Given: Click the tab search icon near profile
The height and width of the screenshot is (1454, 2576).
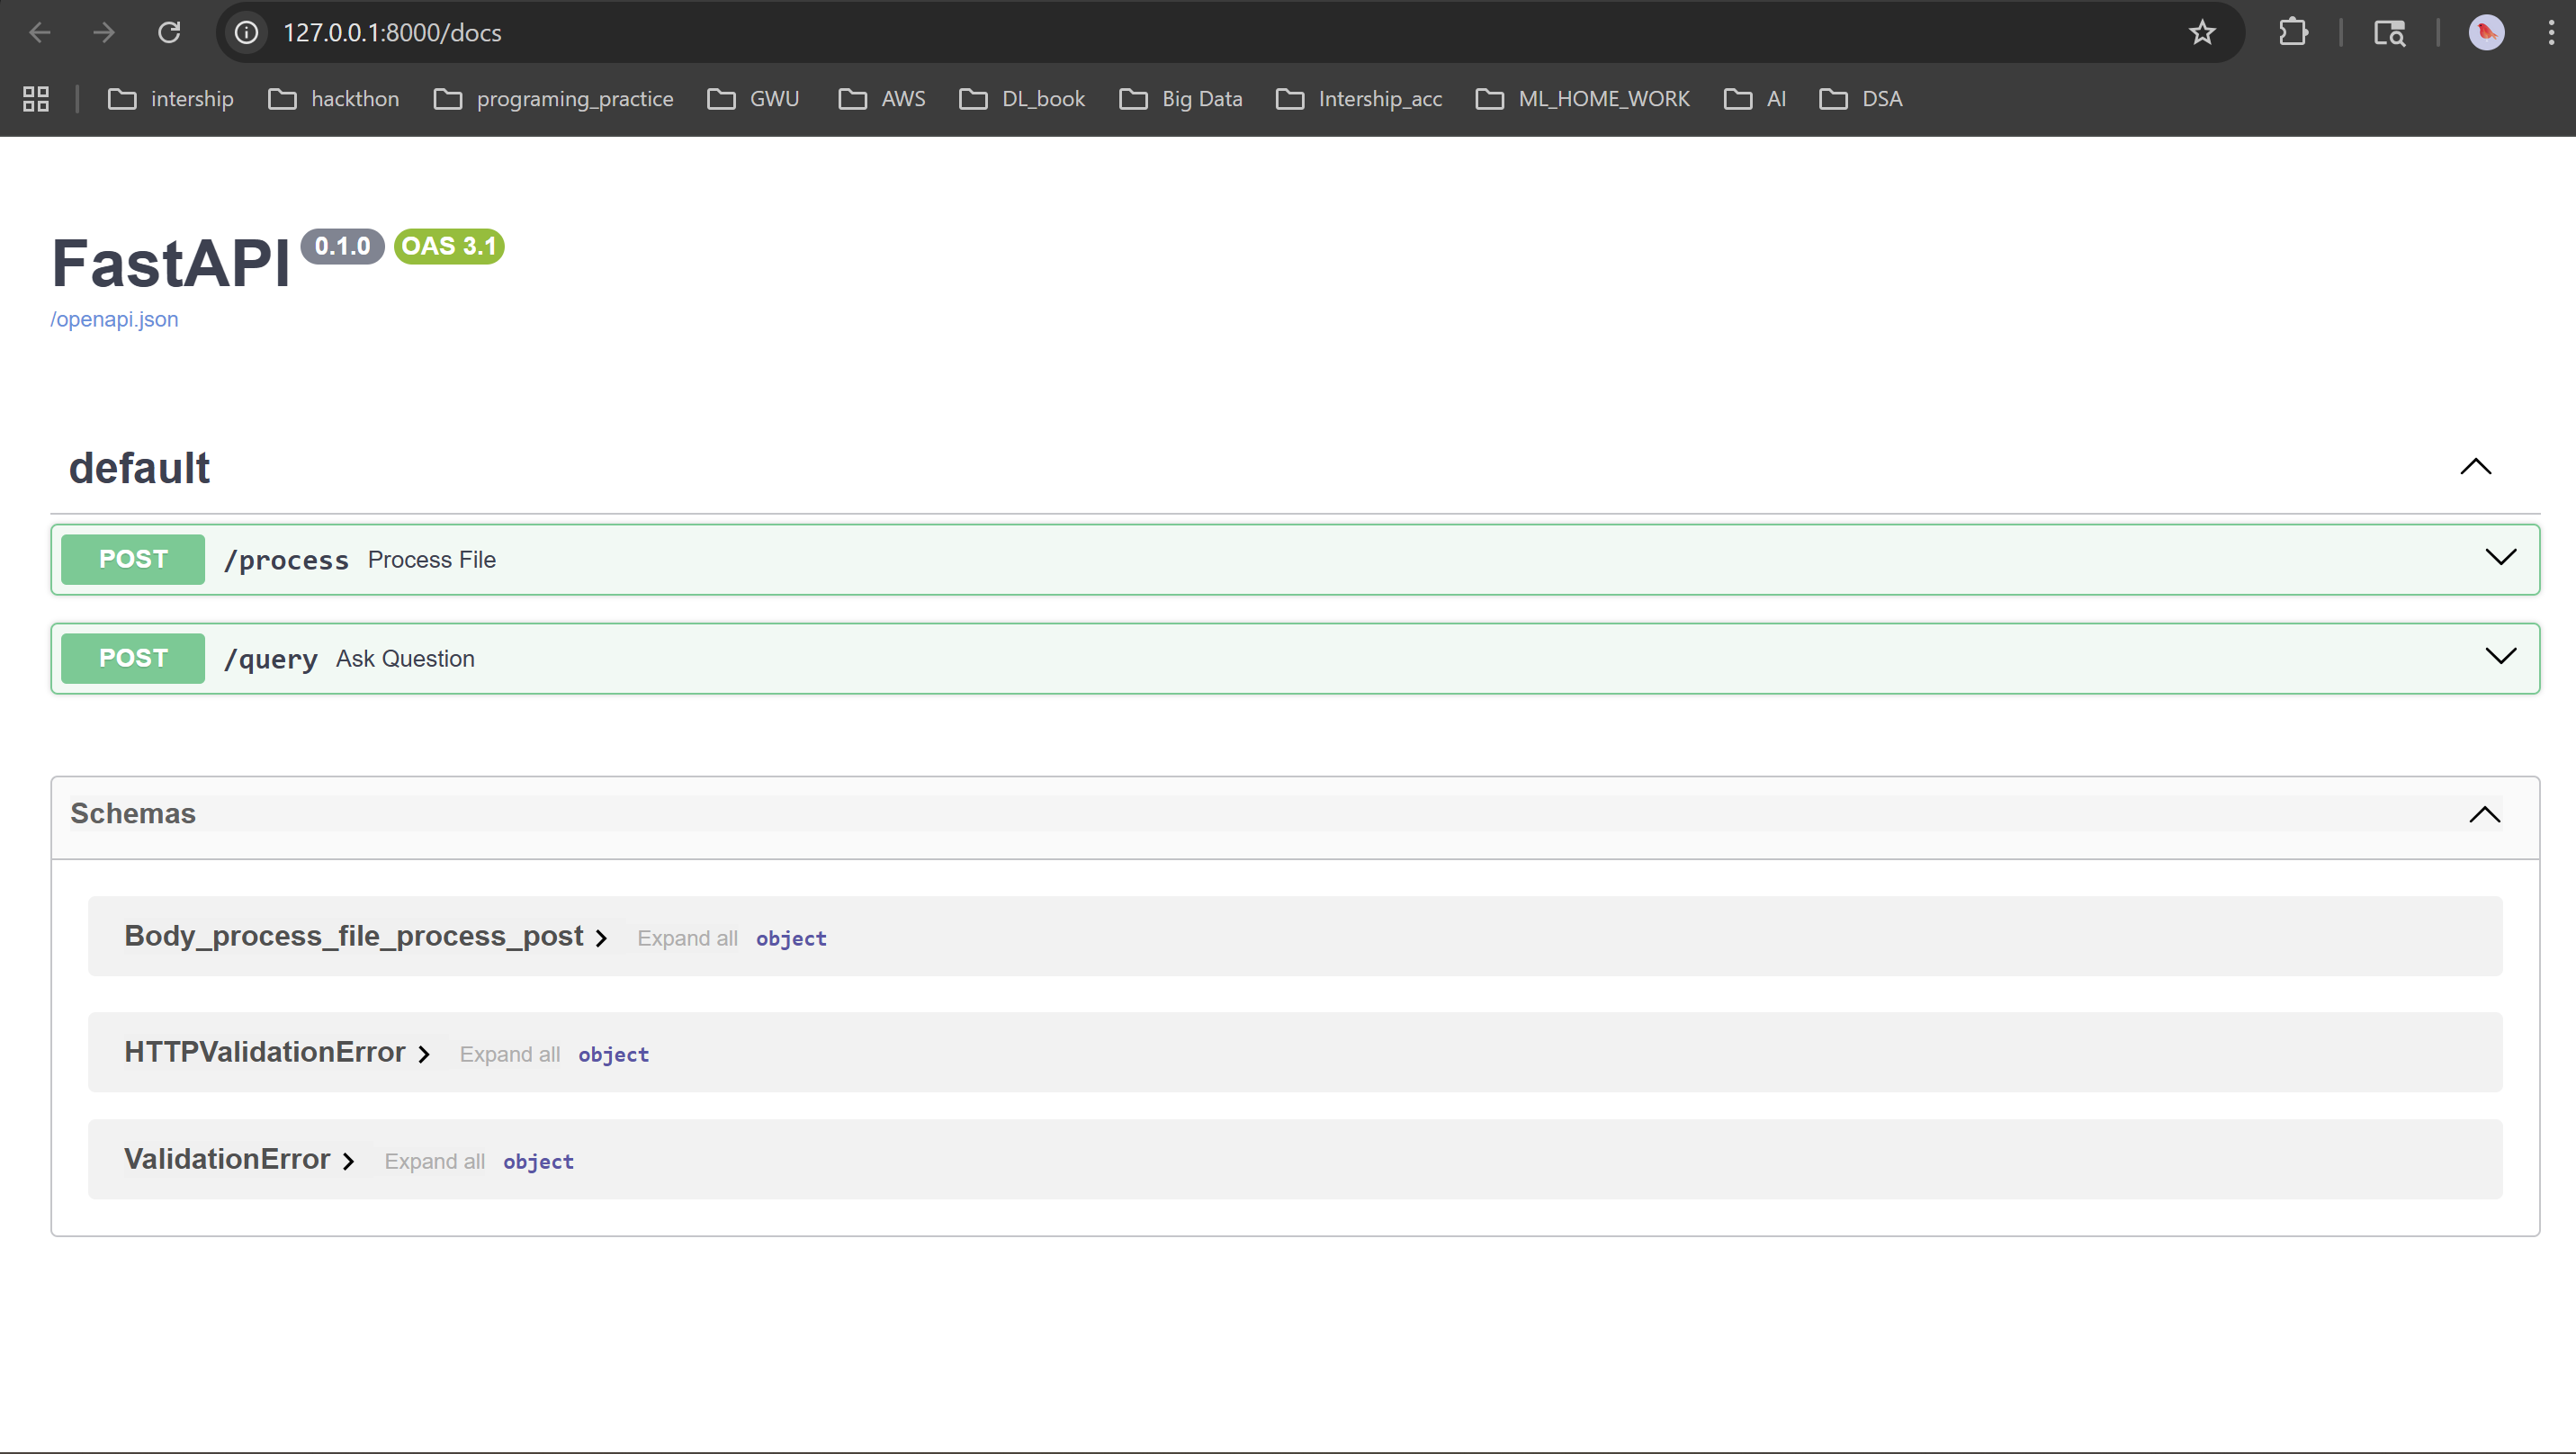Looking at the screenshot, I should tap(2389, 32).
